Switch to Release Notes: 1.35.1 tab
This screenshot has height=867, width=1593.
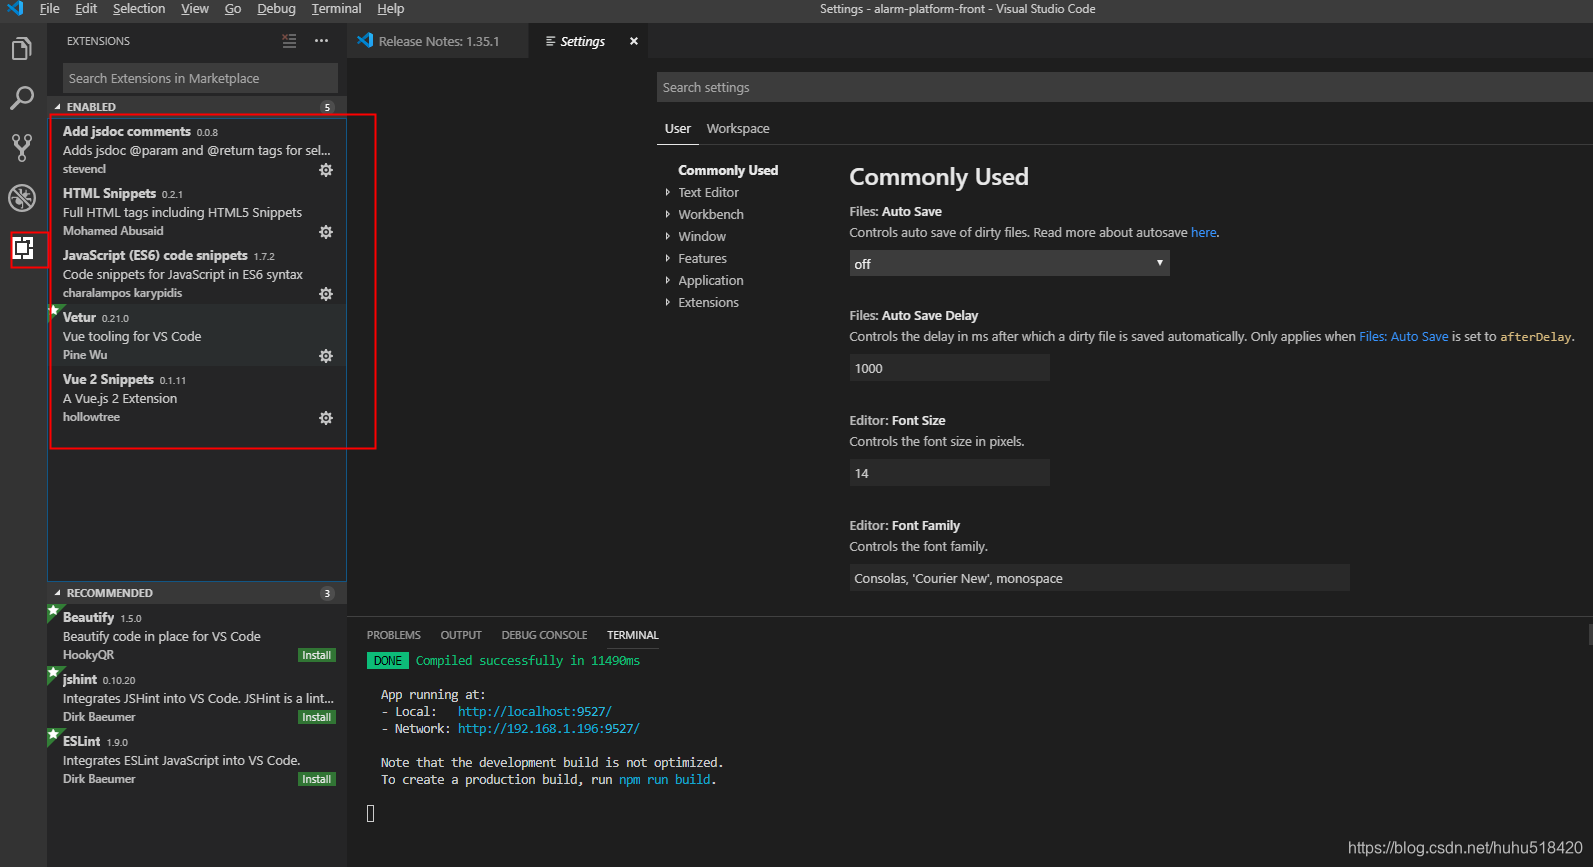click(439, 41)
